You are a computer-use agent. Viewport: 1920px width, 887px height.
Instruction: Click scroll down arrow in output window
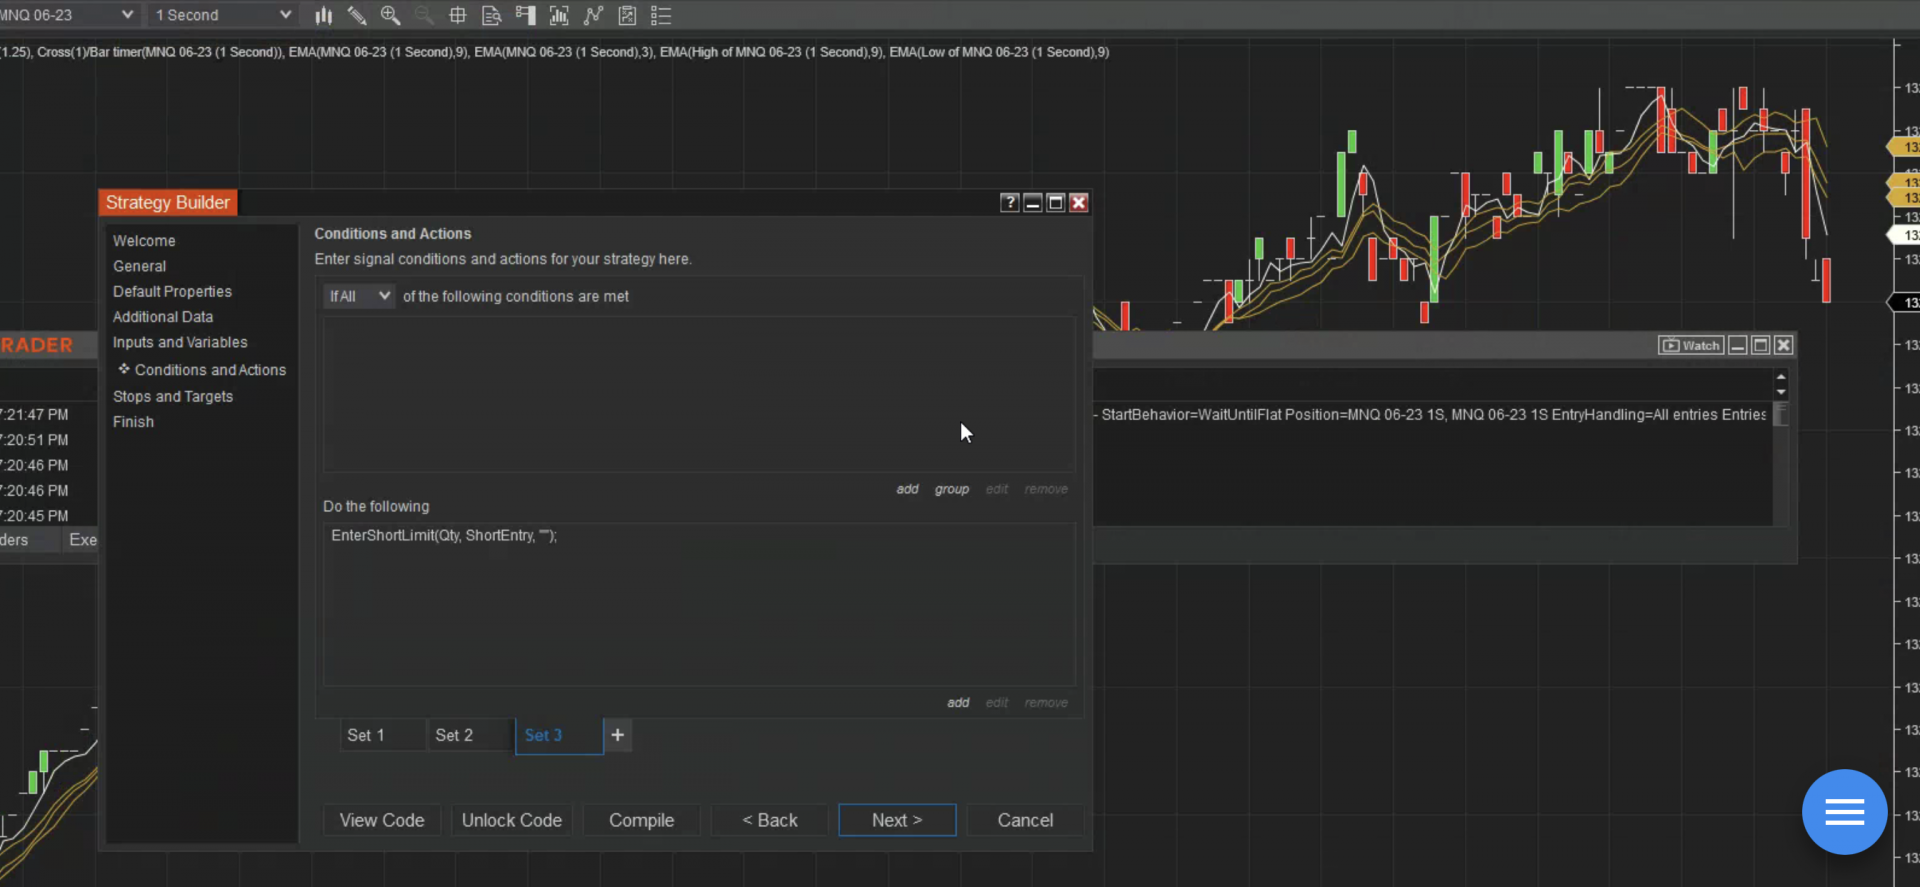(x=1781, y=392)
